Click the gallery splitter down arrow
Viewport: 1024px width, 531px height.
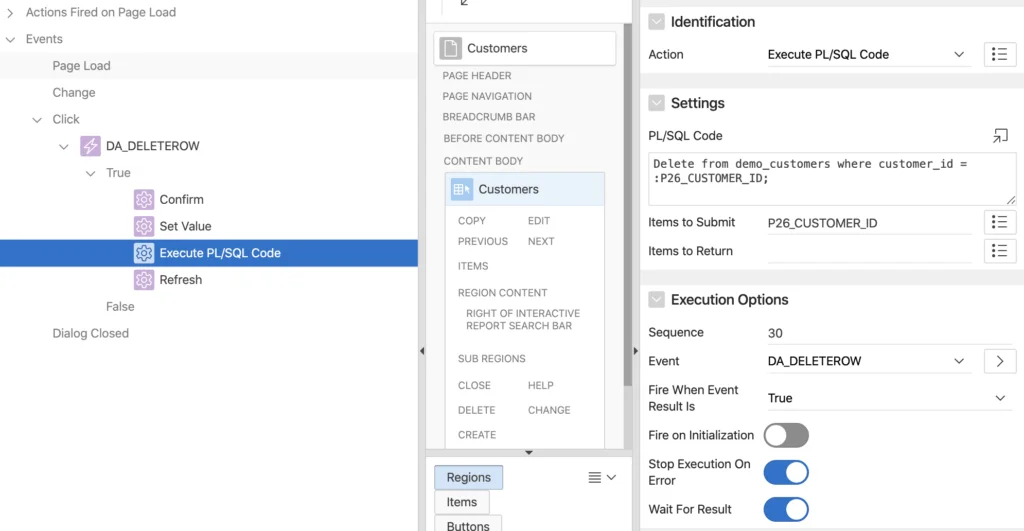coord(528,452)
